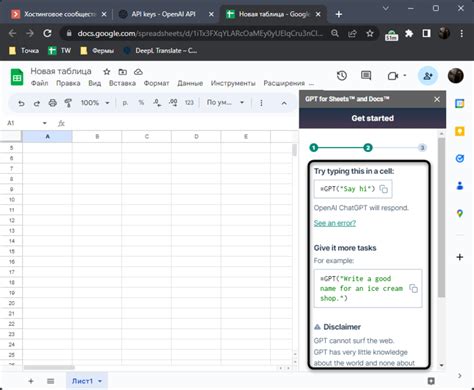Screen dimensions: 474x390
Task: Open Google Keep side panel icon
Action: [x=460, y=131]
